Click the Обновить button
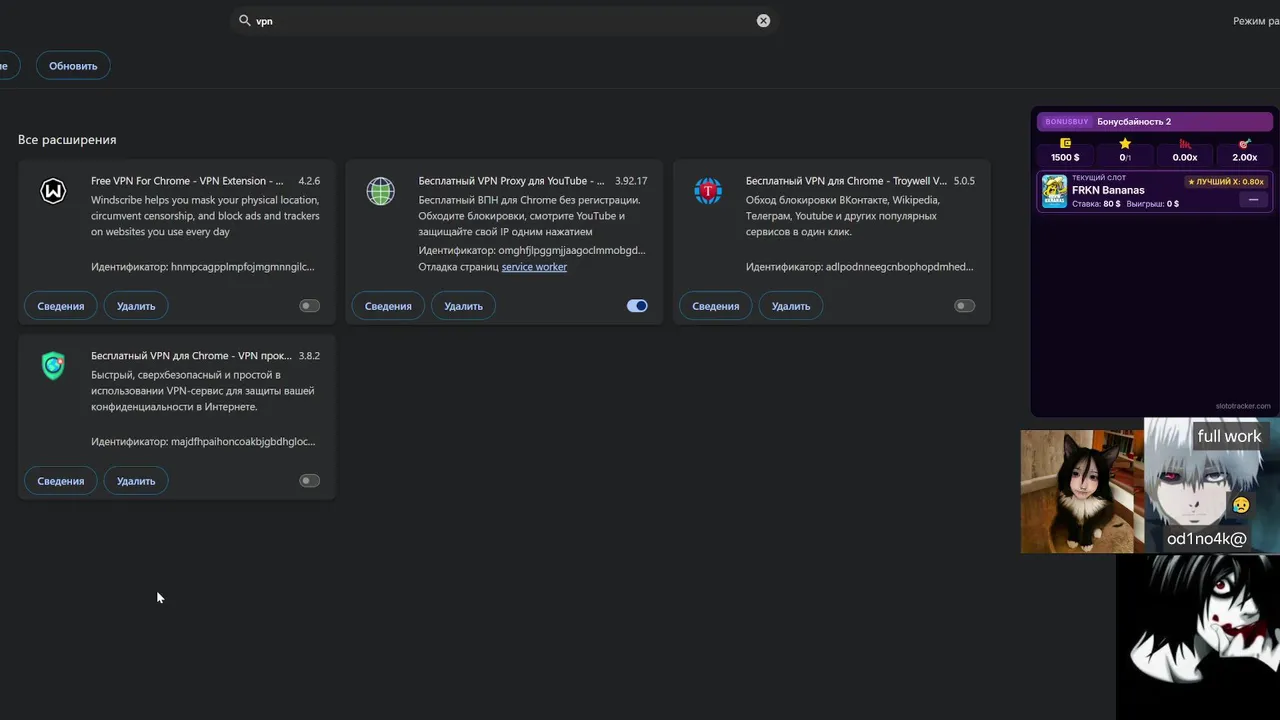The width and height of the screenshot is (1280, 720). click(x=73, y=66)
